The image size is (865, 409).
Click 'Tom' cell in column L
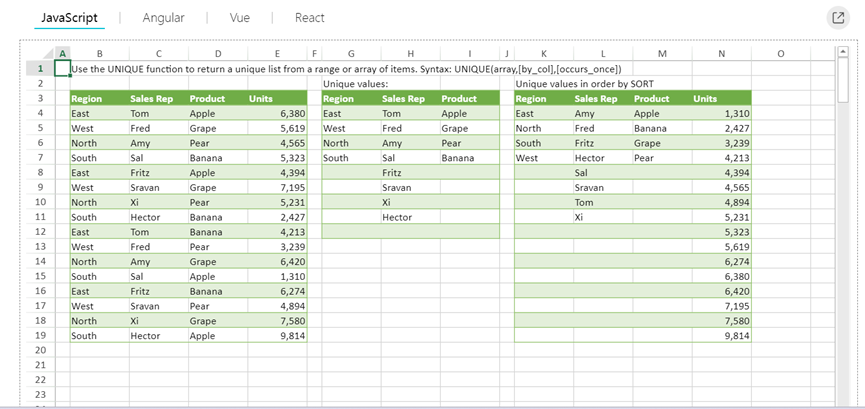[x=604, y=203]
